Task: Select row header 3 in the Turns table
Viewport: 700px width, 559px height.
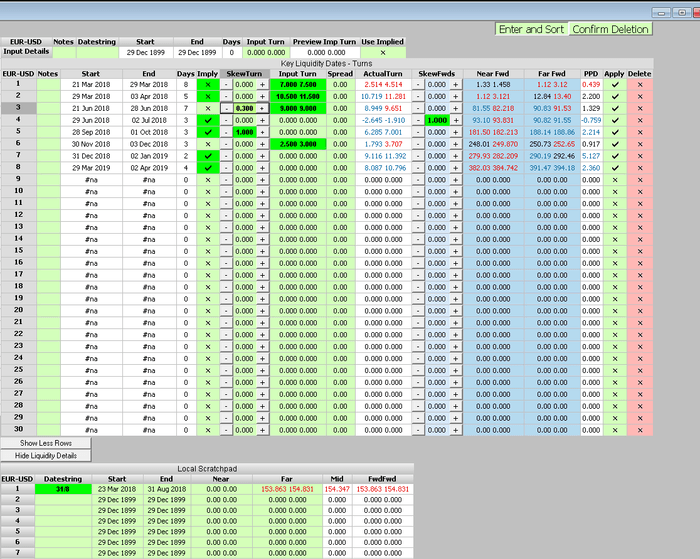Action: (17, 107)
